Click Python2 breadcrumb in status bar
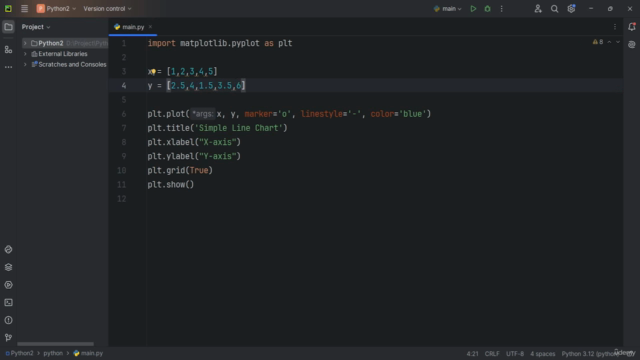The width and height of the screenshot is (640, 360). [20, 353]
